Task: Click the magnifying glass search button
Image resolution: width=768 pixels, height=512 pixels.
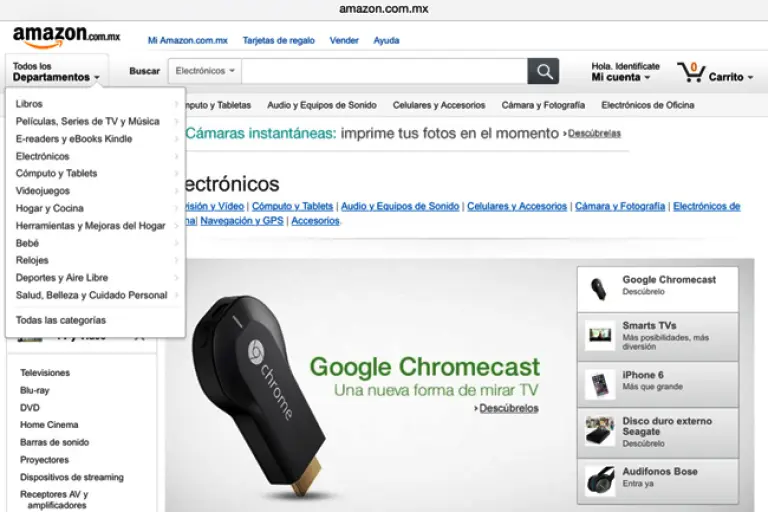Action: click(543, 71)
